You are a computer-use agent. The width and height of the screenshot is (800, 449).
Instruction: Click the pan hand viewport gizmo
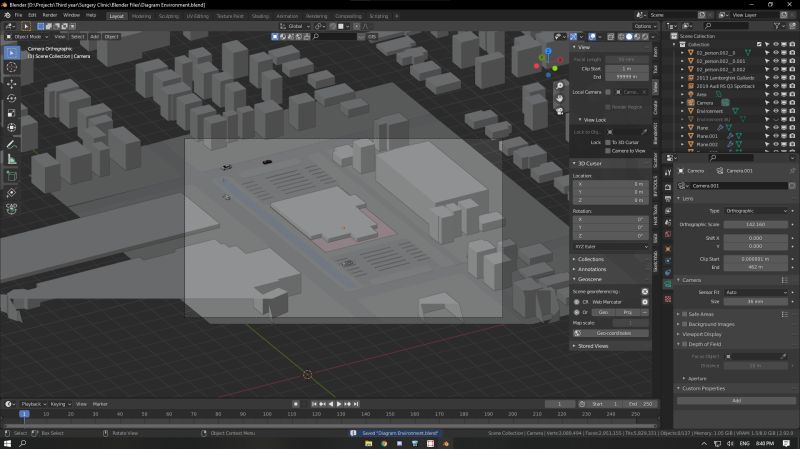point(560,98)
